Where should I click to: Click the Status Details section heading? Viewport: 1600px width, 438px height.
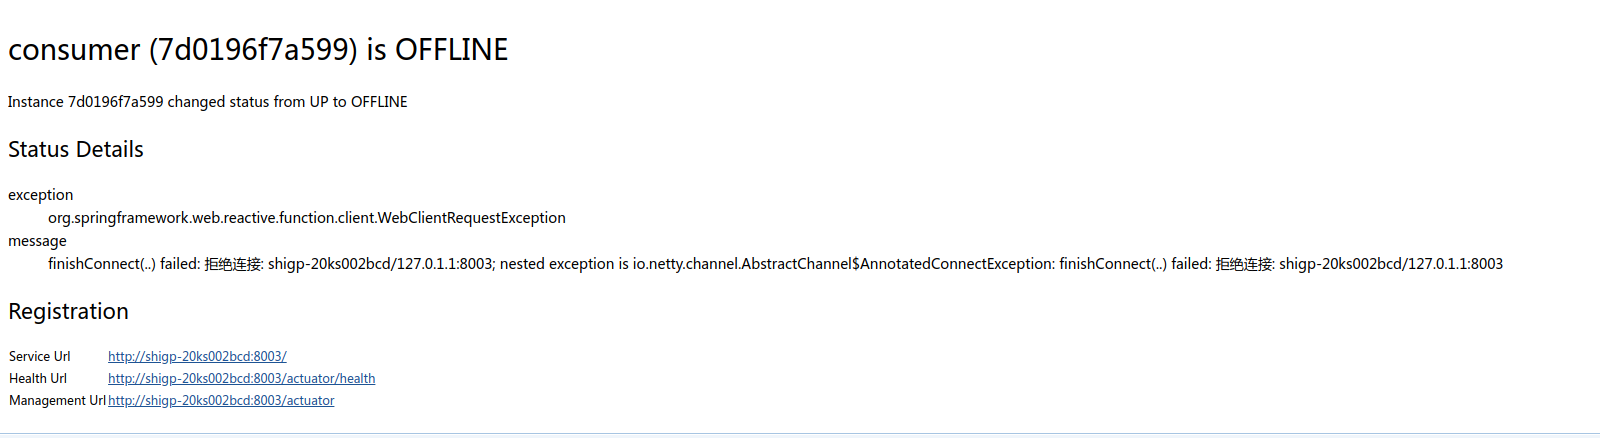(x=76, y=149)
